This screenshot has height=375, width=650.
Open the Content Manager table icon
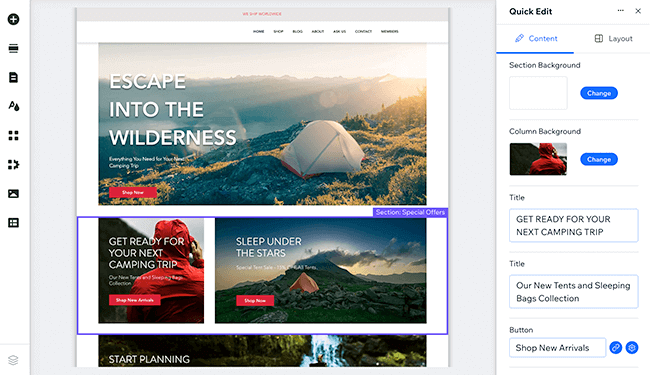pos(13,223)
